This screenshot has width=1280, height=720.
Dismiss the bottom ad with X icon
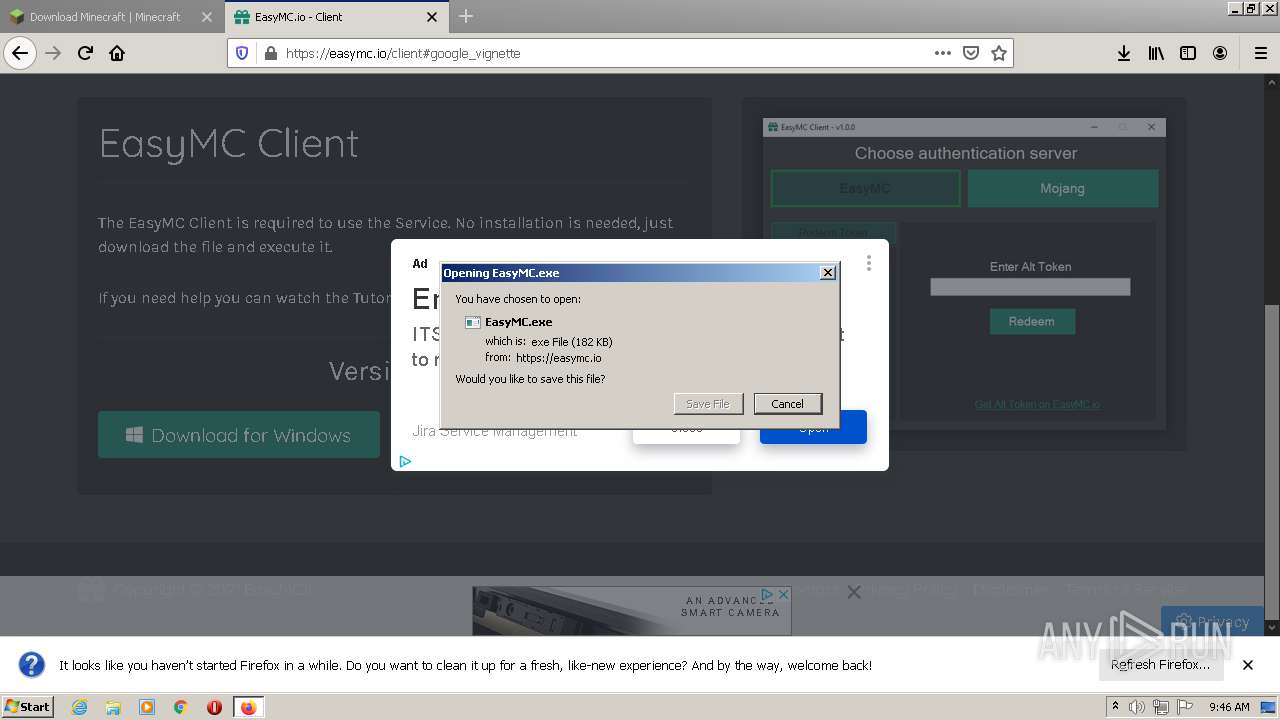[x=854, y=592]
